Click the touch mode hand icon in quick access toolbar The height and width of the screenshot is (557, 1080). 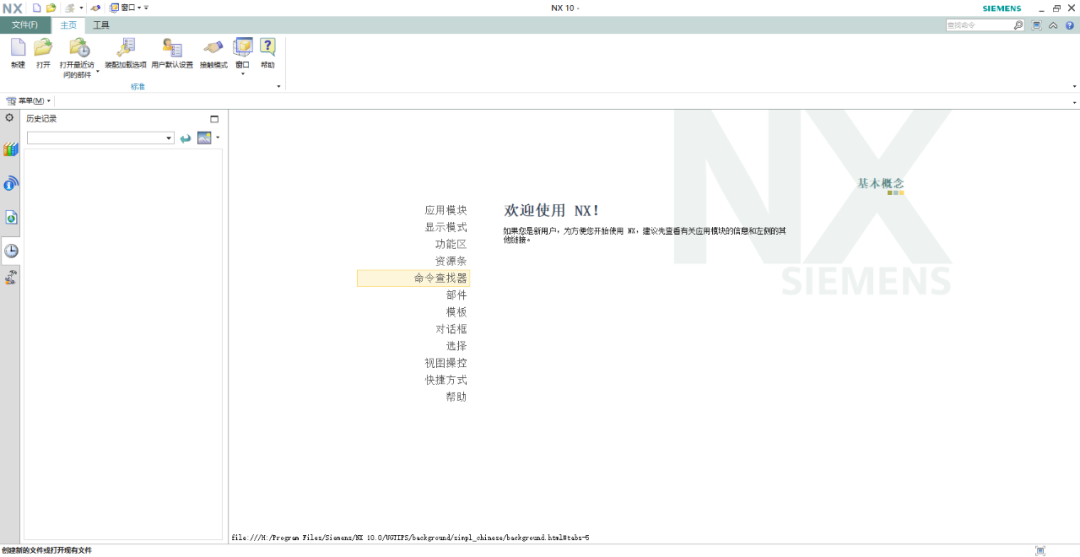coord(96,8)
